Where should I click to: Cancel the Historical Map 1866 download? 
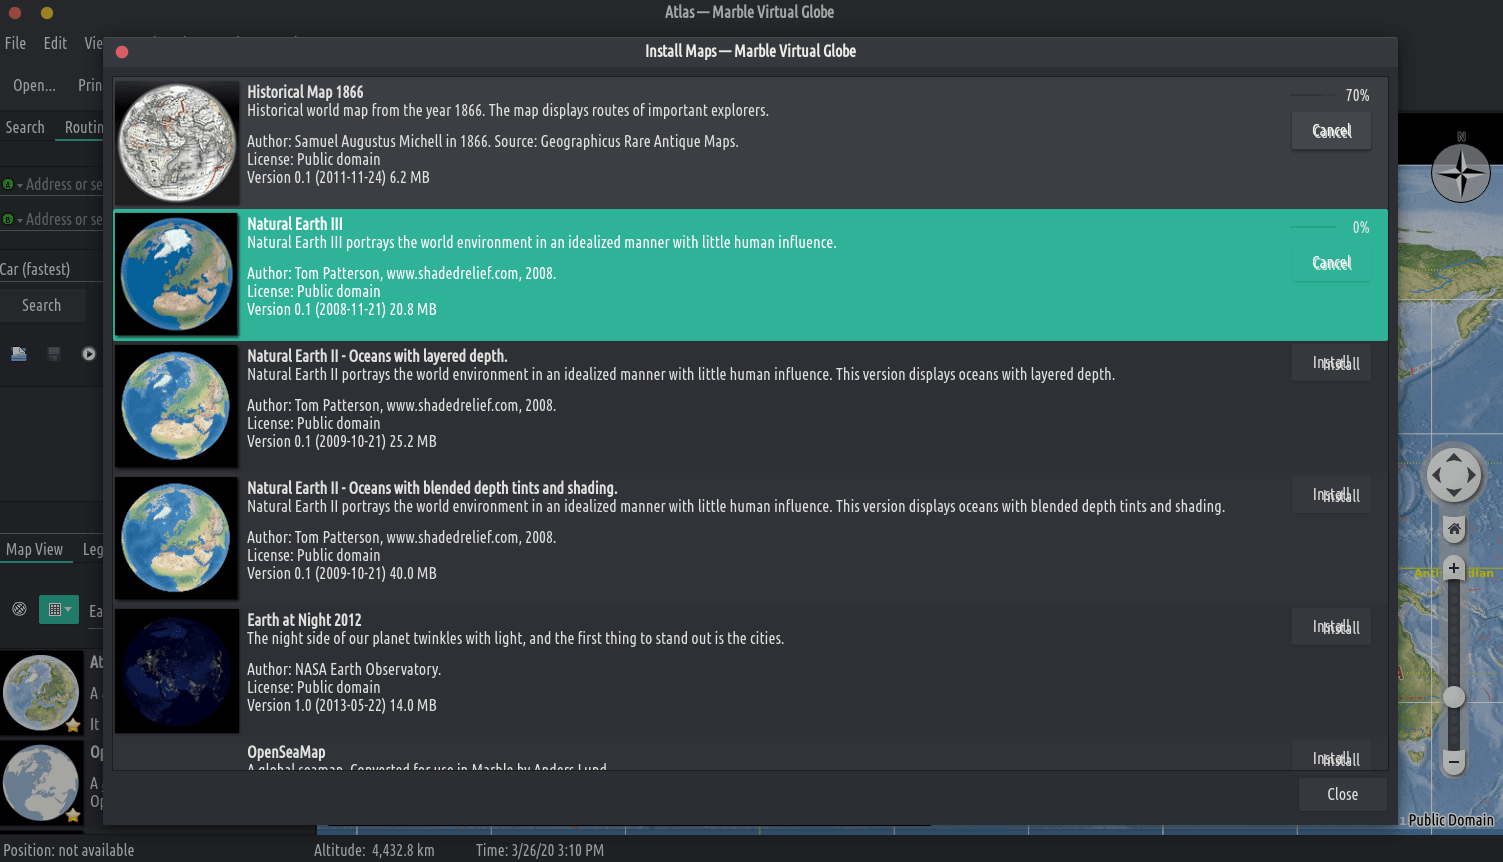tap(1331, 131)
